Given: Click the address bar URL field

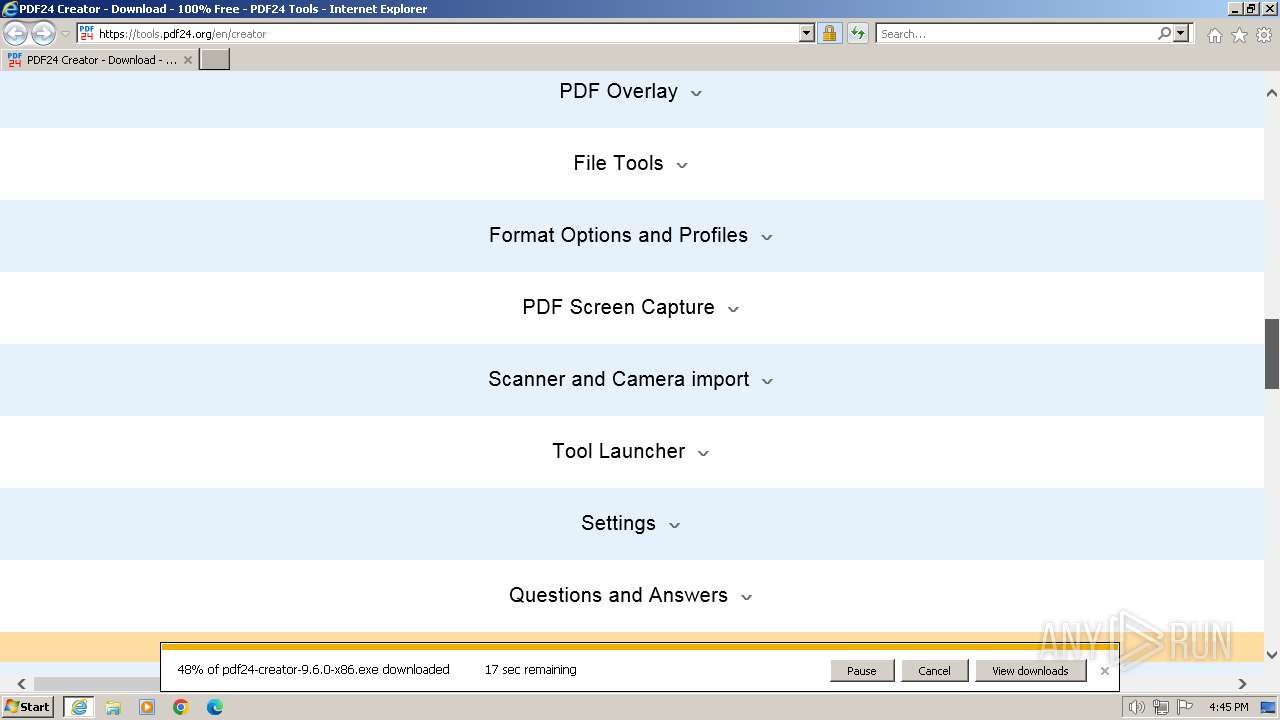Looking at the screenshot, I should [x=447, y=33].
